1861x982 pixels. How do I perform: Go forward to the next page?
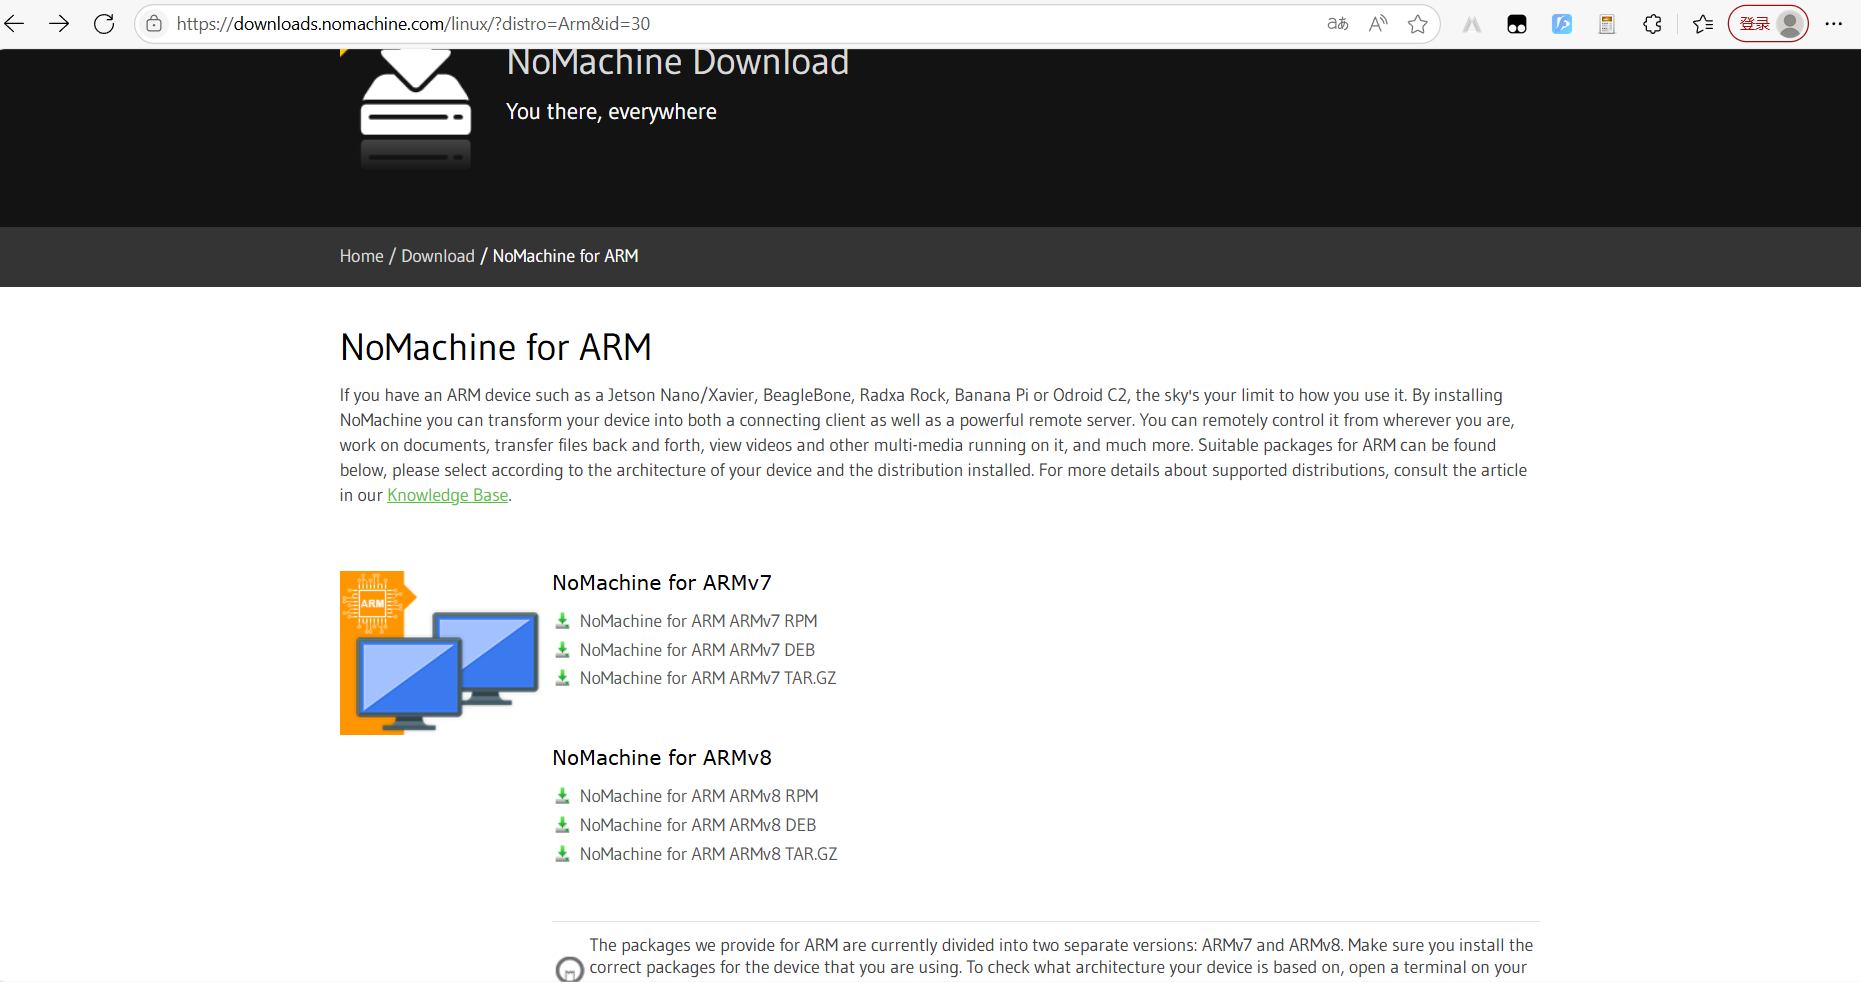point(59,24)
